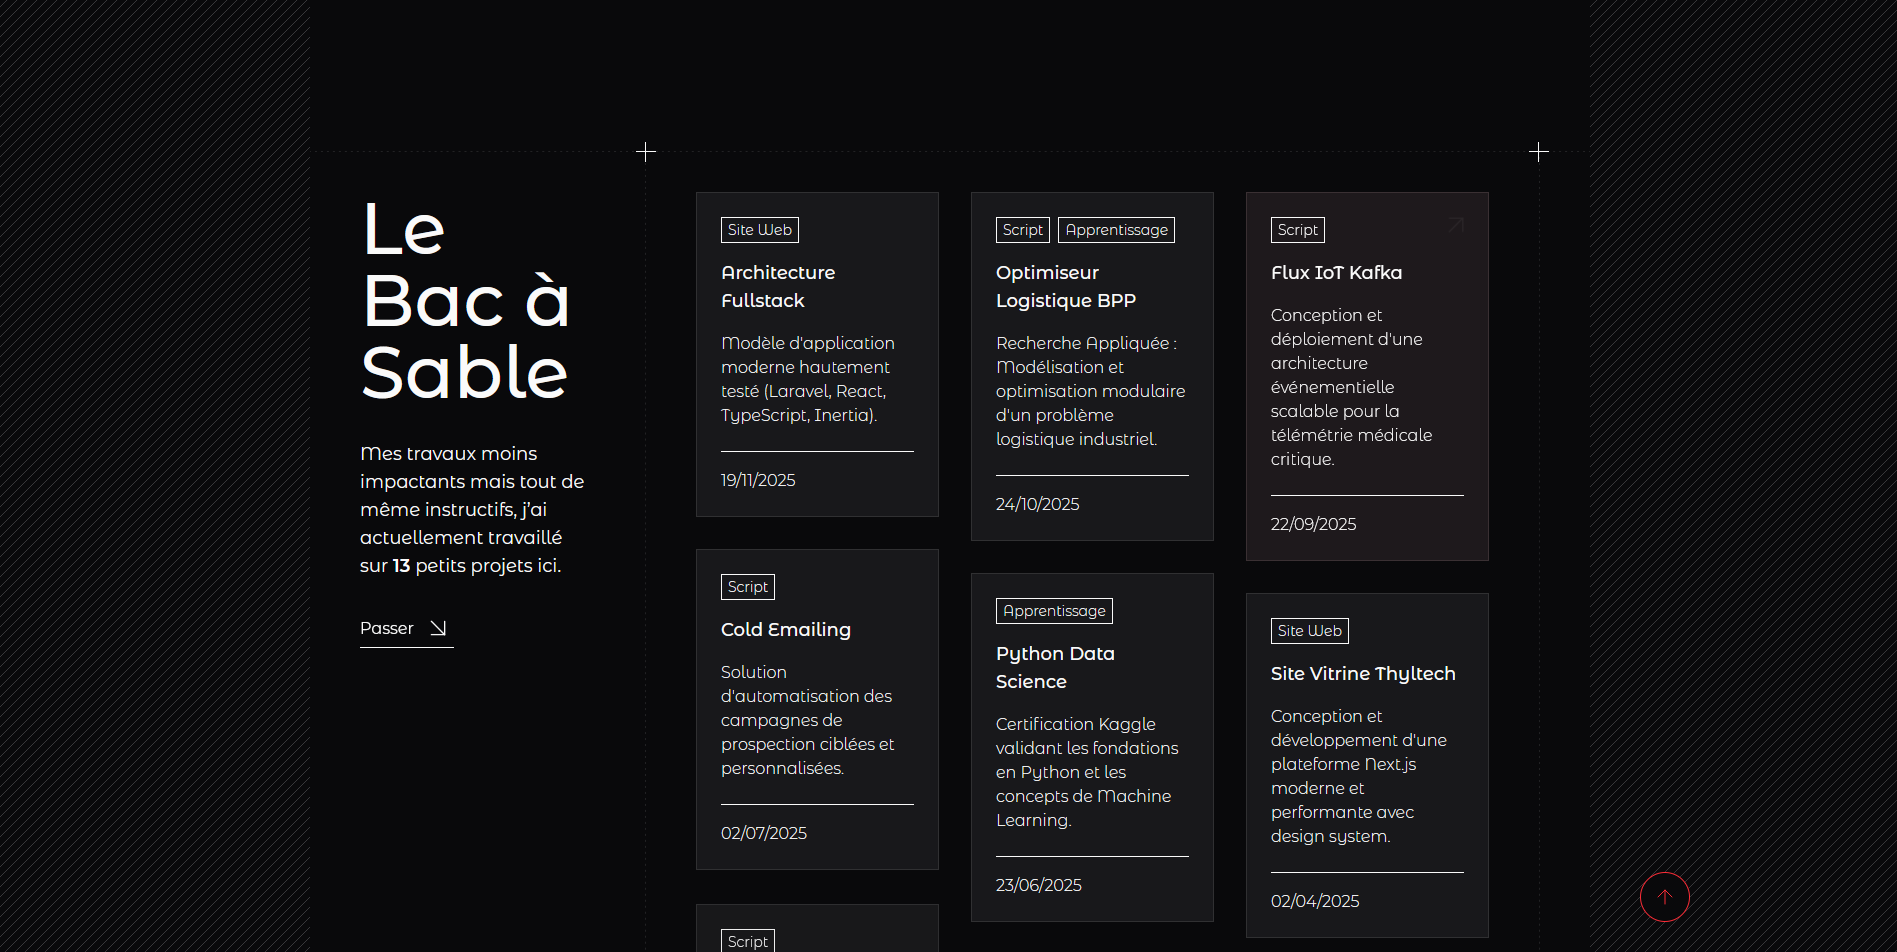
Task: Select the Site Web tag on Site Vitrine Thyltech
Action: pos(1309,631)
